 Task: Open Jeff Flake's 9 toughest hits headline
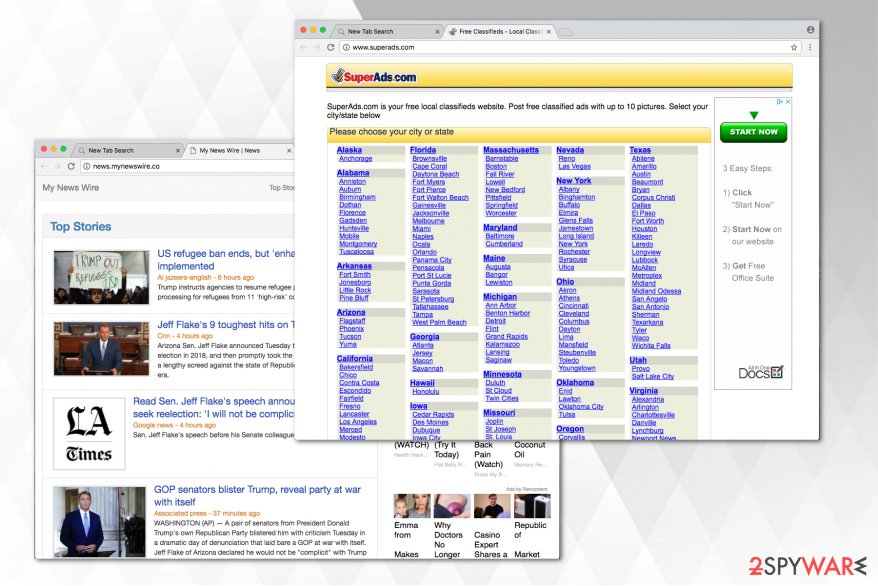tap(226, 325)
